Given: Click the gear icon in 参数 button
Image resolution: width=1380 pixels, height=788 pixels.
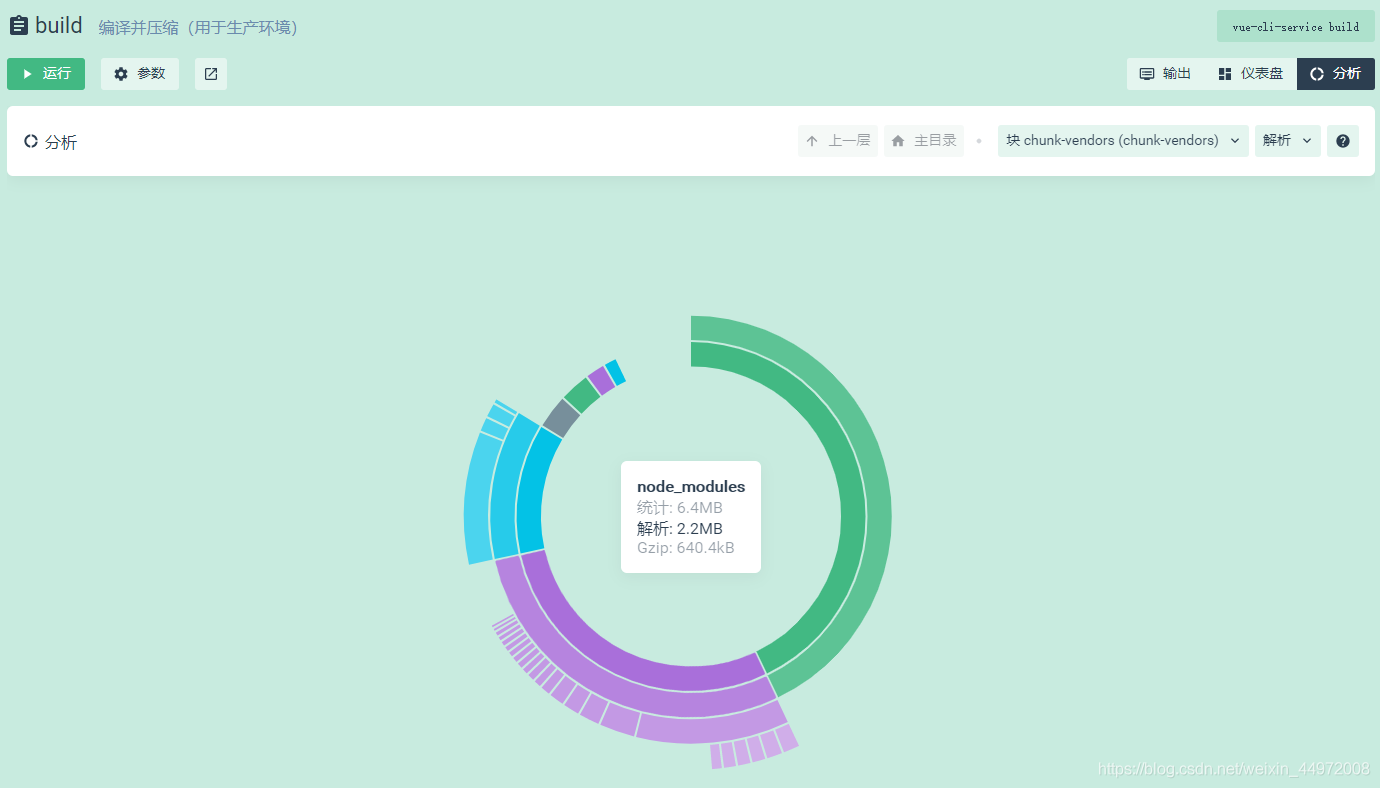Looking at the screenshot, I should (121, 74).
